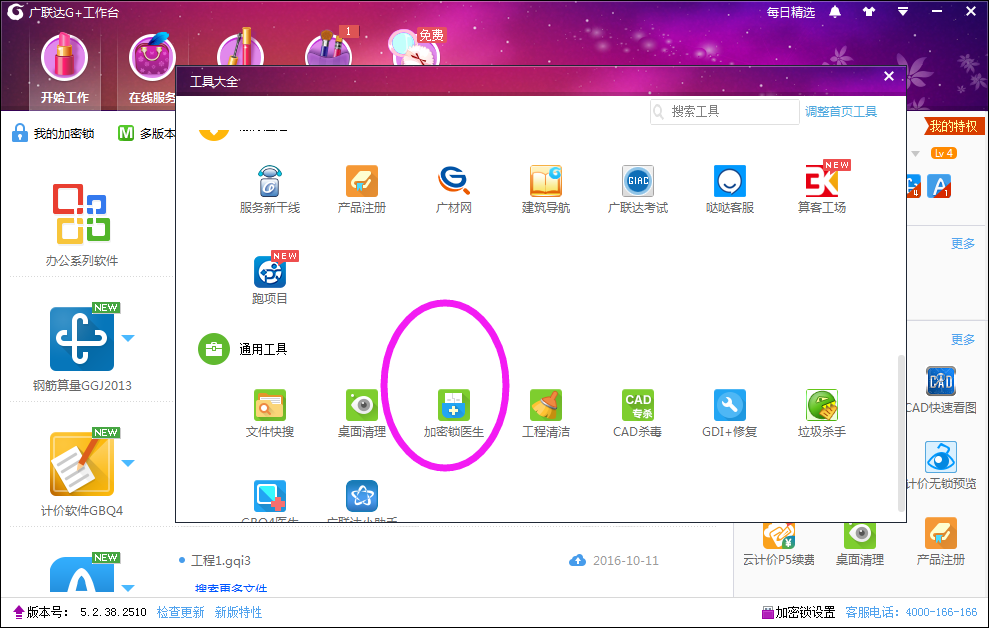
Task: Click toolbar icon with badge 1
Action: [330, 47]
